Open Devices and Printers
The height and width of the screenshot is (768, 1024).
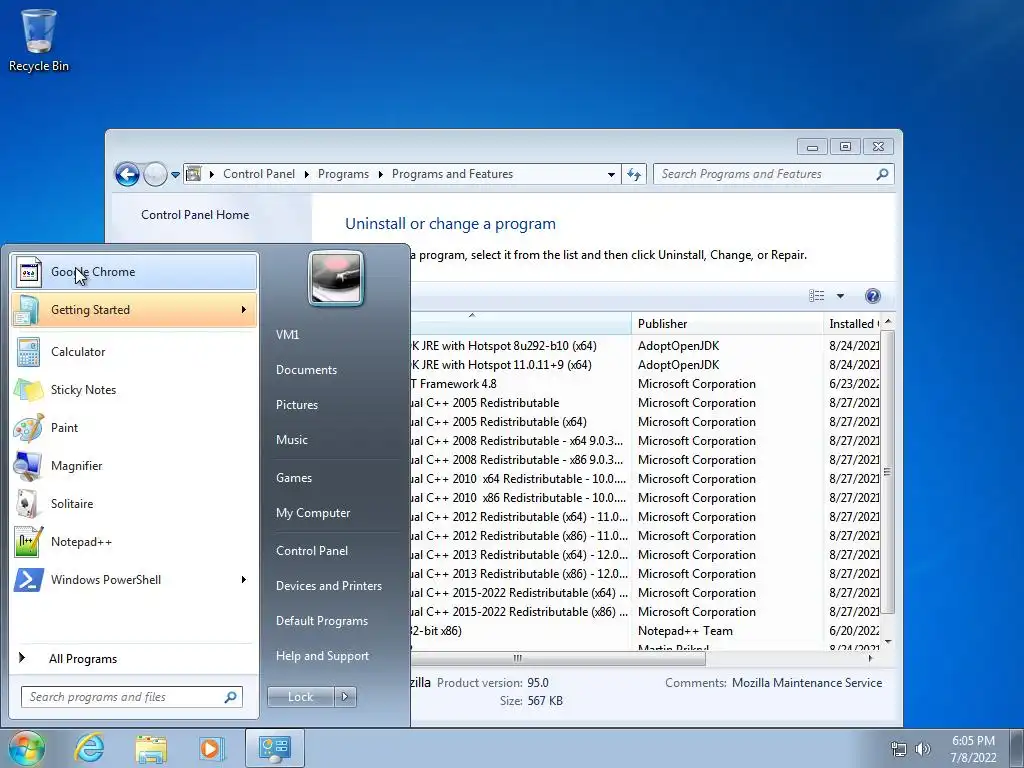tap(328, 586)
